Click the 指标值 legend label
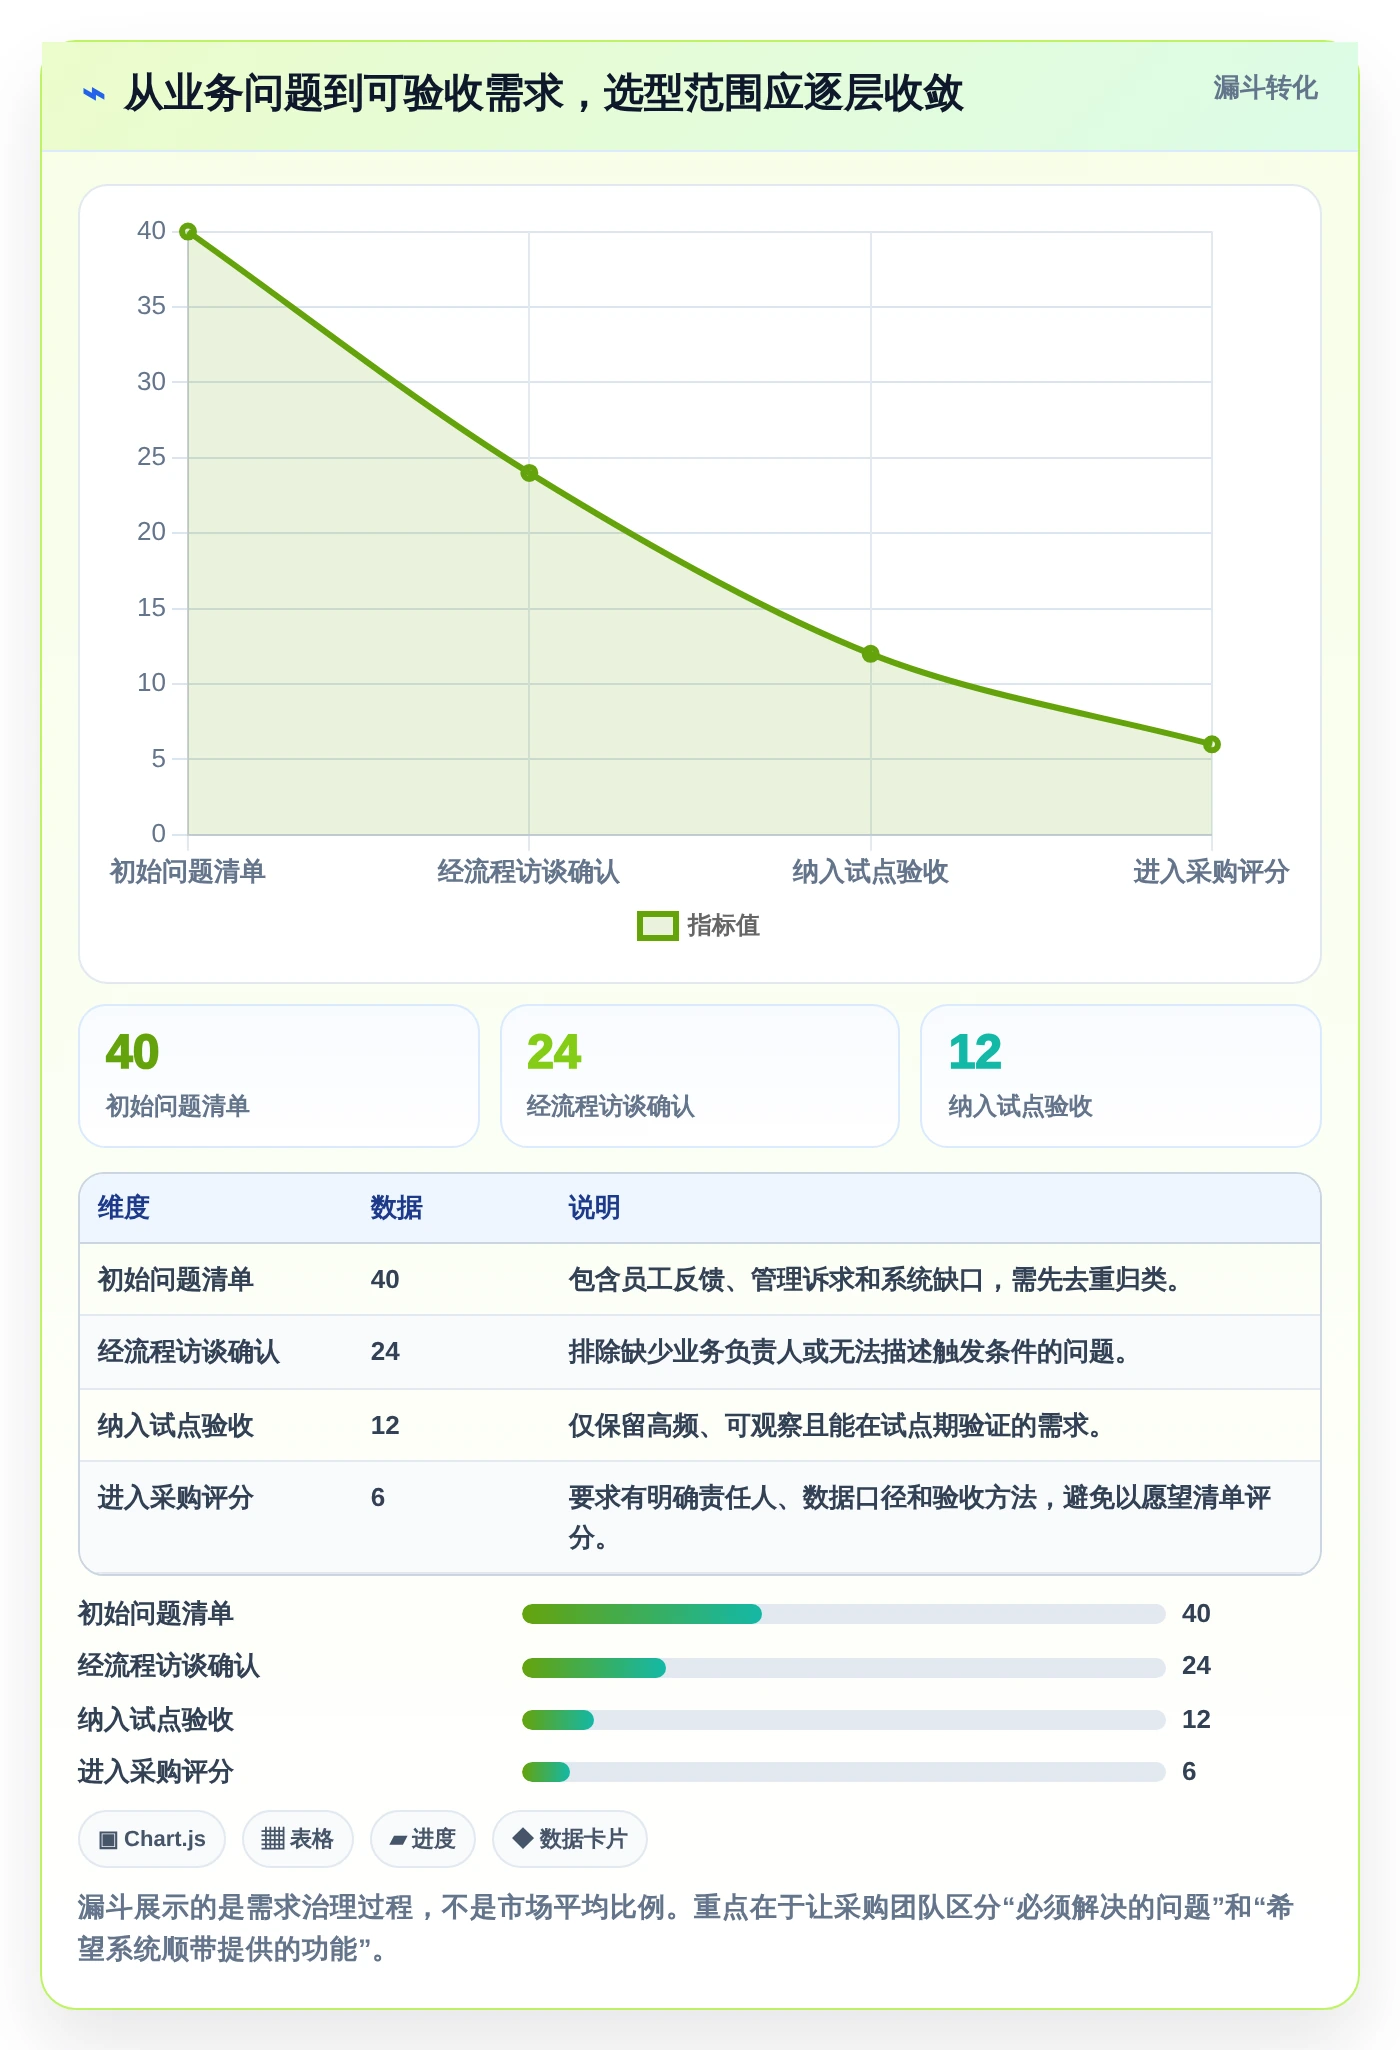This screenshot has height=2050, width=1400. pos(724,926)
